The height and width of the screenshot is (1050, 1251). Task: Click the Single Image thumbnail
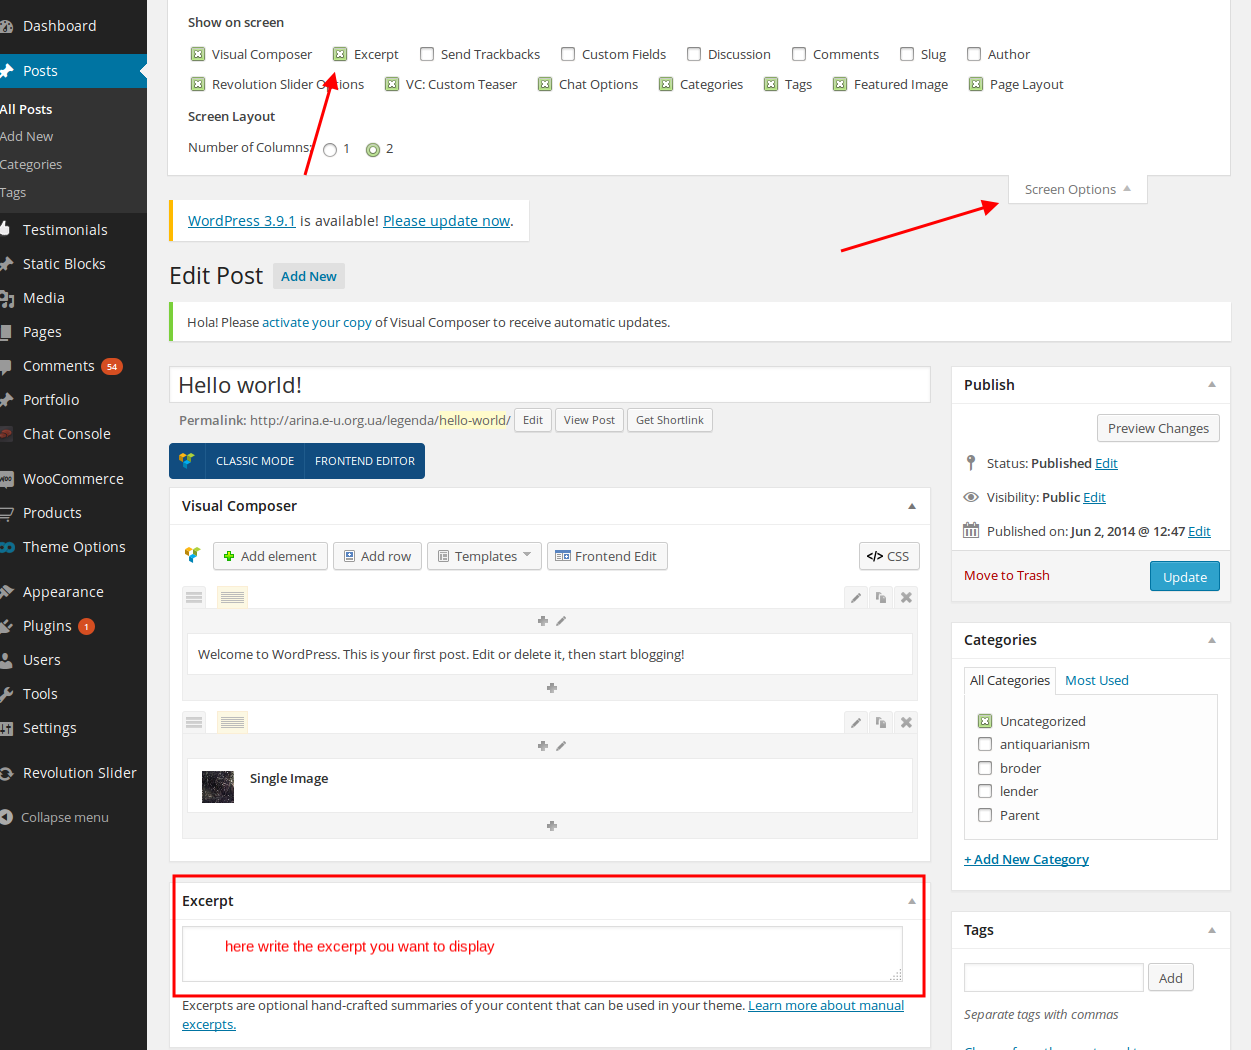pos(218,787)
